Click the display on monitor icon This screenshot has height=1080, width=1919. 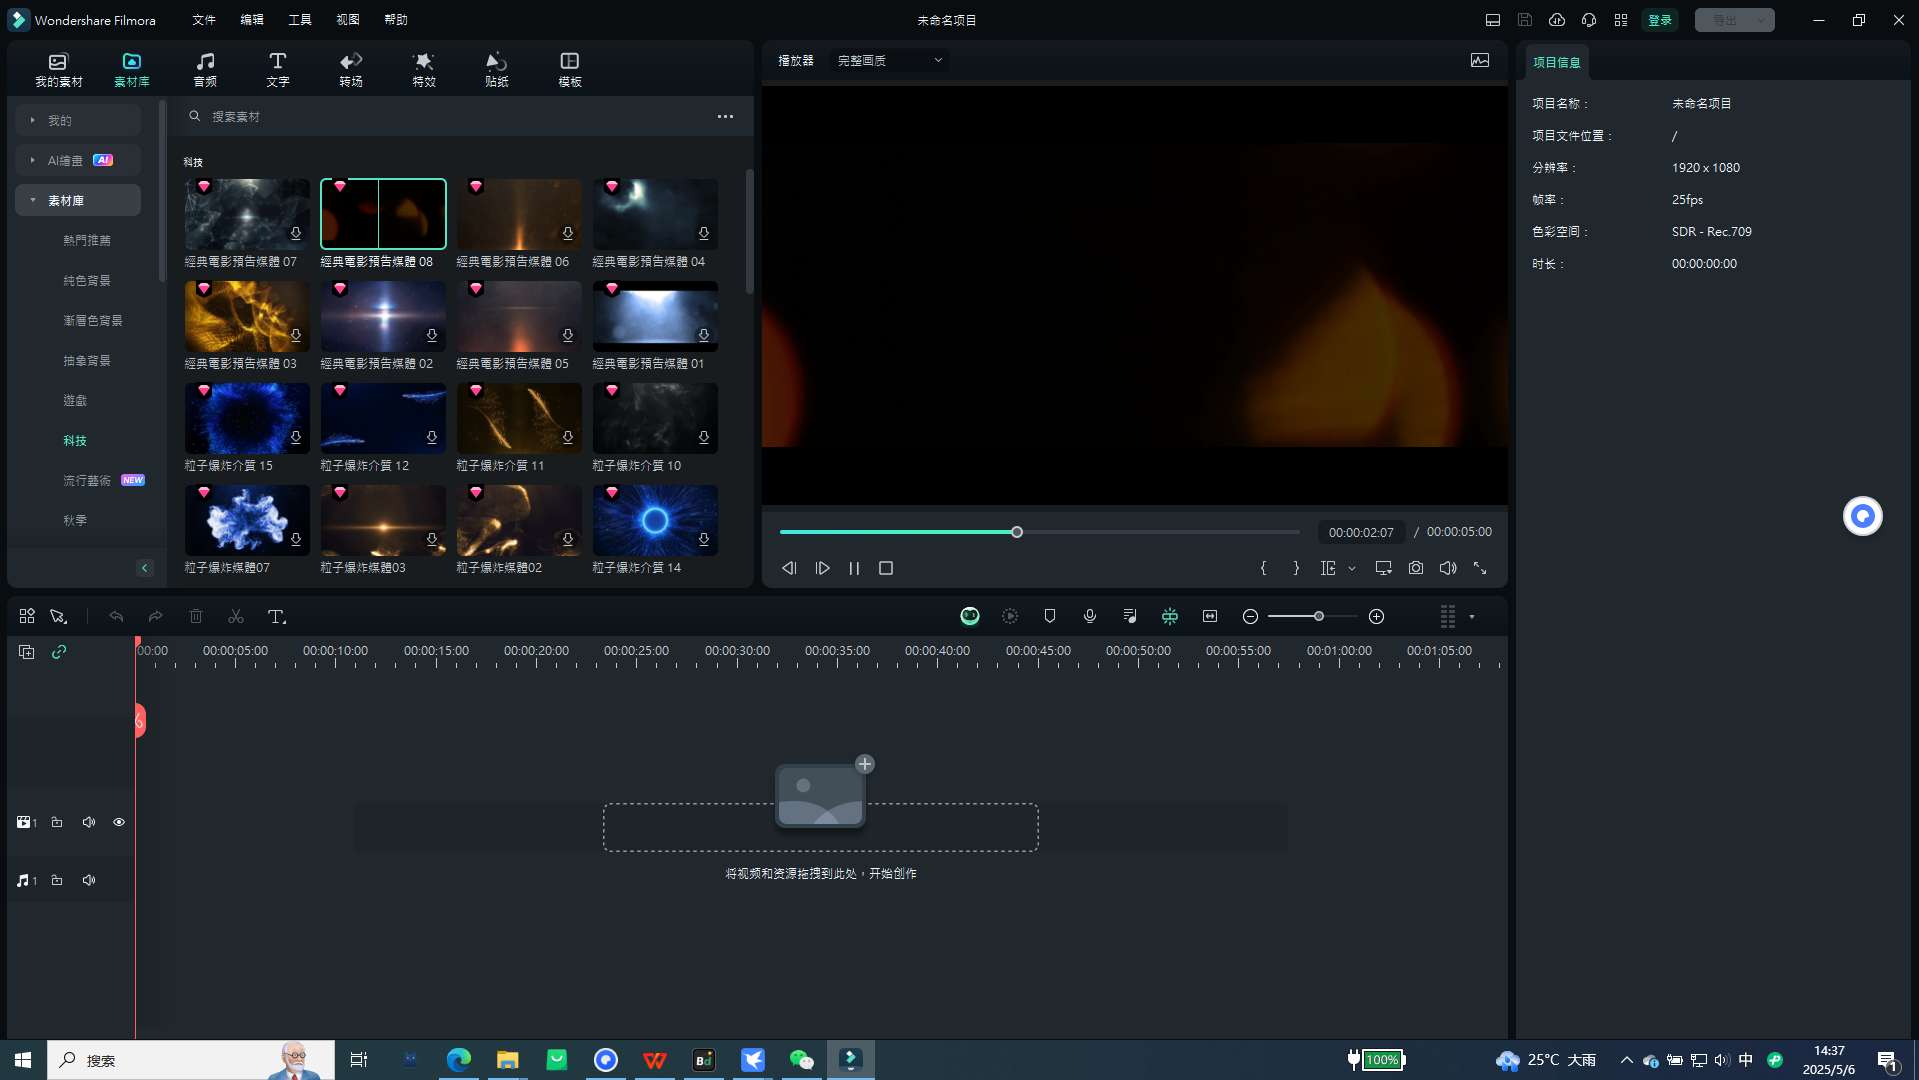point(1383,568)
